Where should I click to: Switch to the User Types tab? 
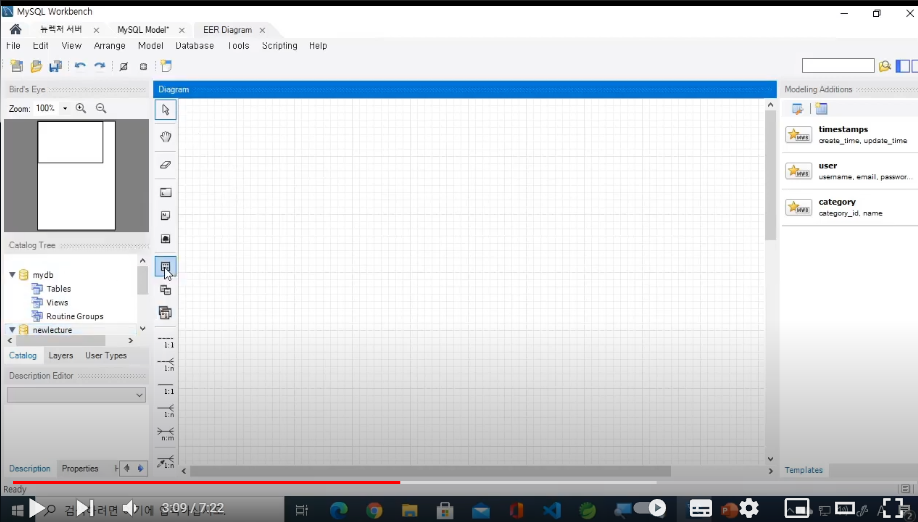pyautogui.click(x=106, y=355)
